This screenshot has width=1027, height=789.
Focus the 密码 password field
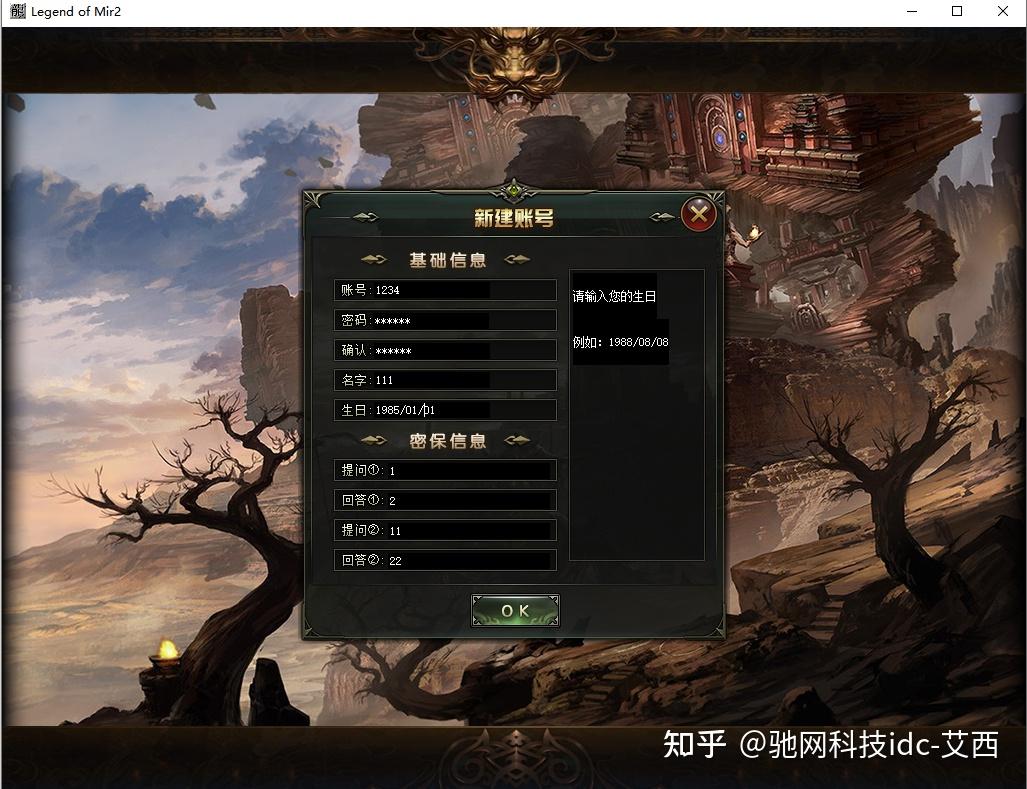445,320
